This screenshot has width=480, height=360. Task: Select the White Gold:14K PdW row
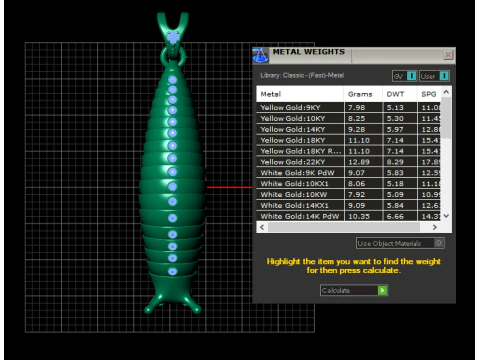[349, 216]
